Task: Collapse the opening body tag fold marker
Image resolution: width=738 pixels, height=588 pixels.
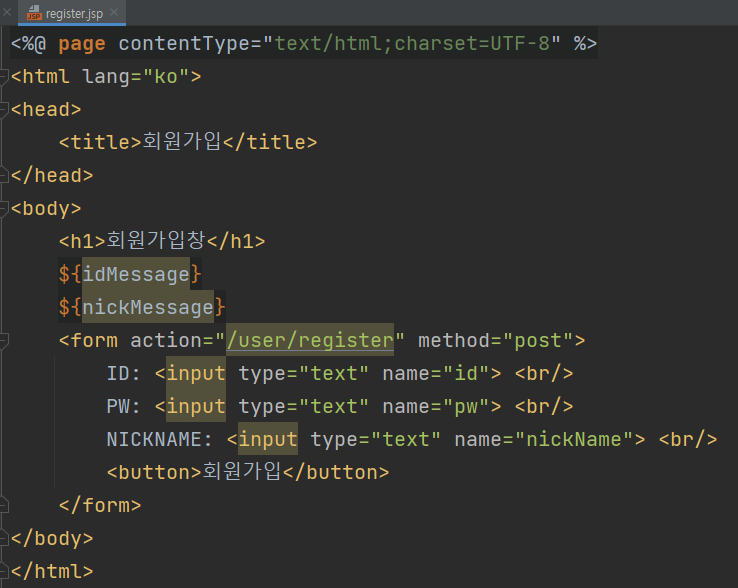Action: point(4,209)
